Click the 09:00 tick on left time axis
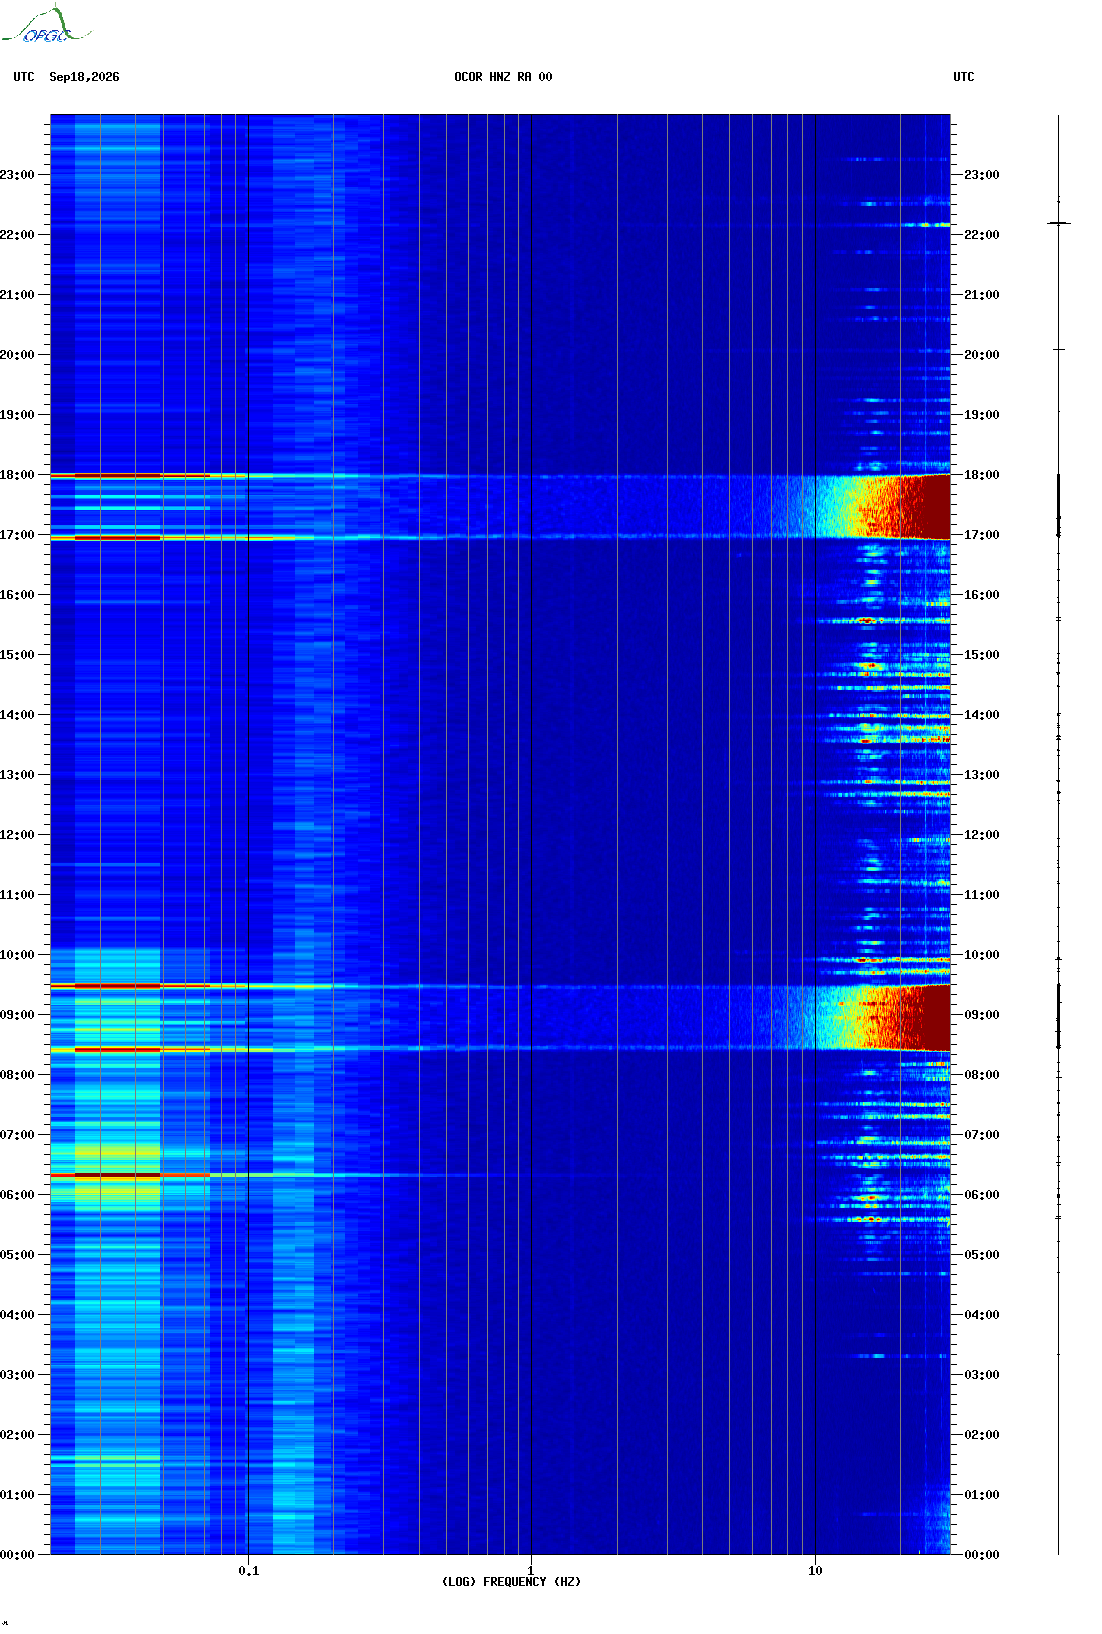1102x1634 pixels. (17, 1015)
